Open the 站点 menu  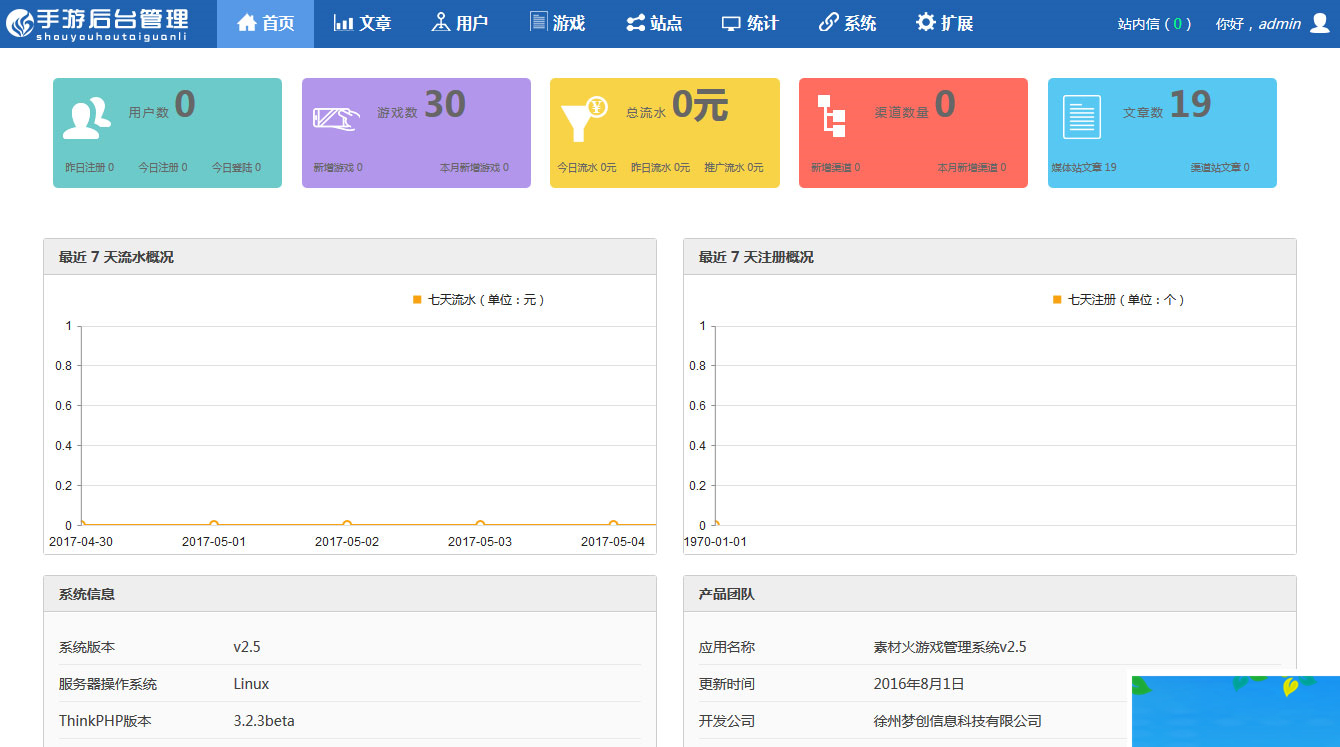coord(655,22)
